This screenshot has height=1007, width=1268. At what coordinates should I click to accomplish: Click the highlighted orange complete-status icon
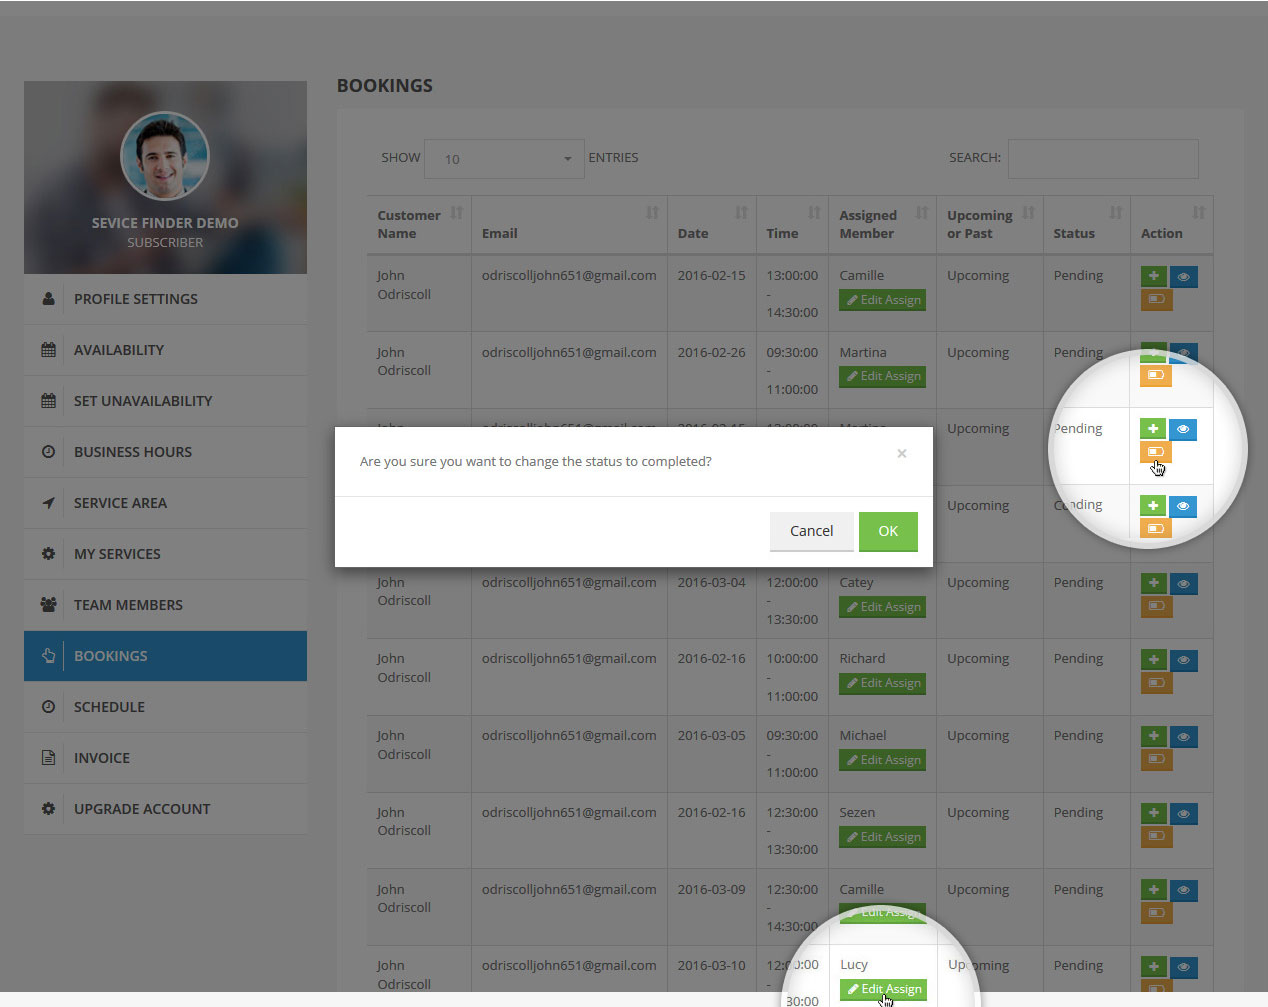coord(1155,452)
